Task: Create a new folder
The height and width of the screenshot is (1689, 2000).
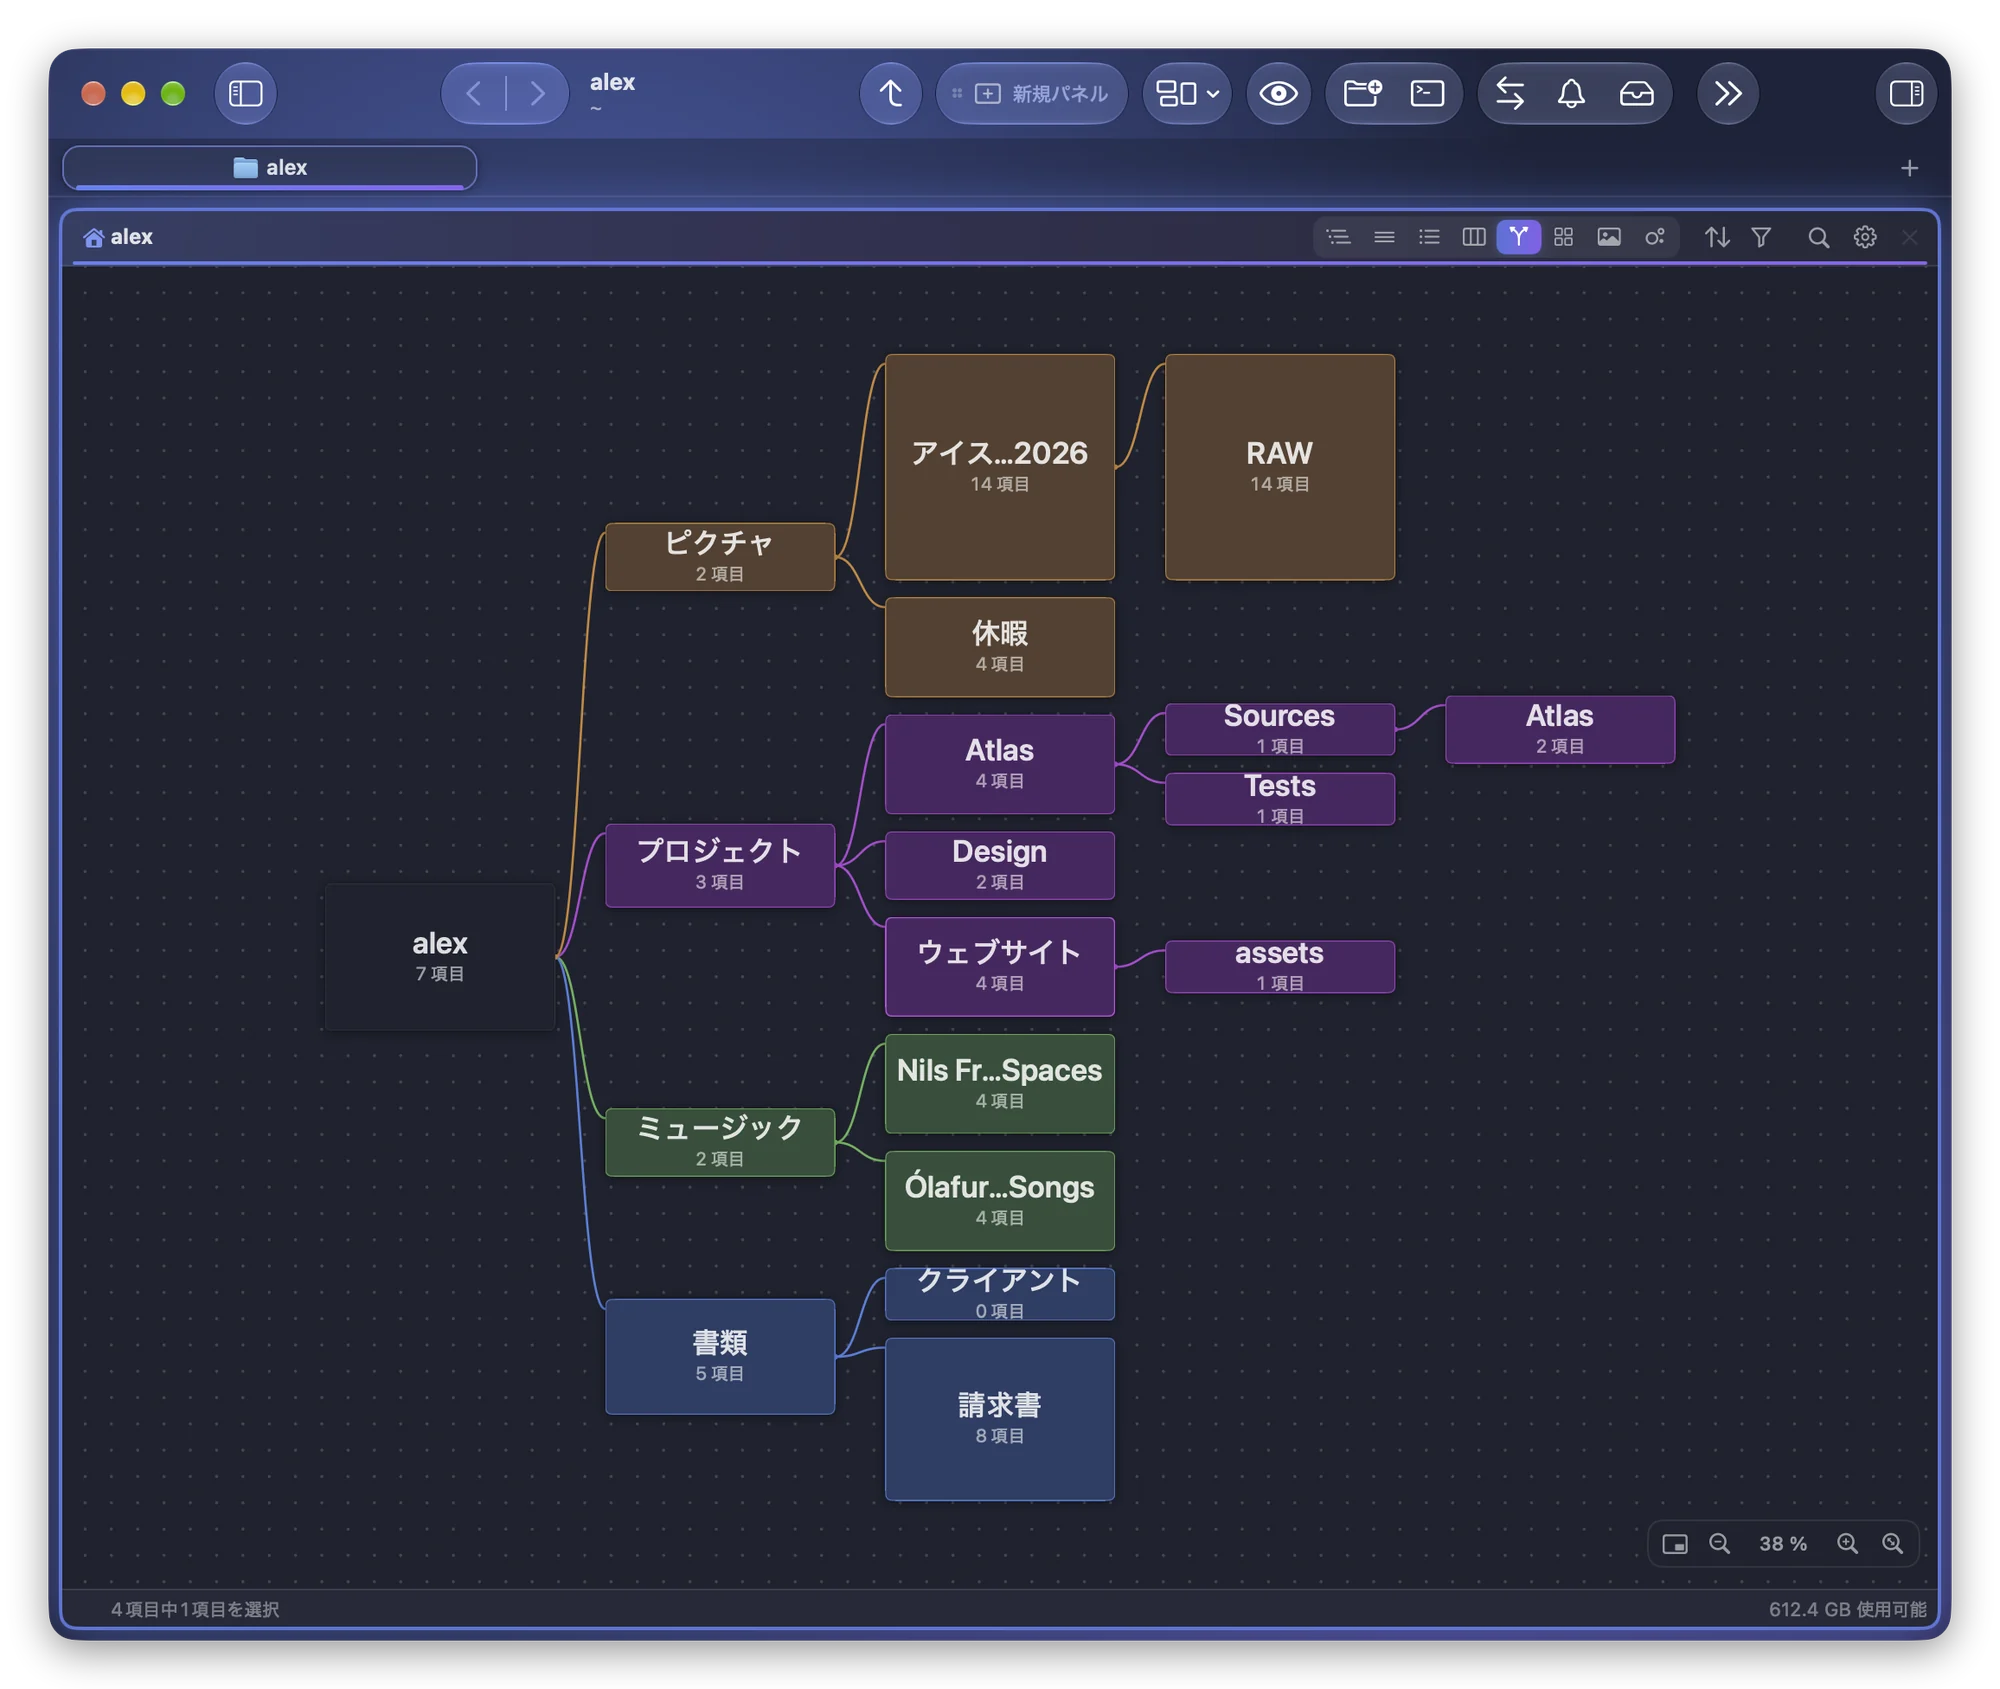Action: pos(1362,94)
